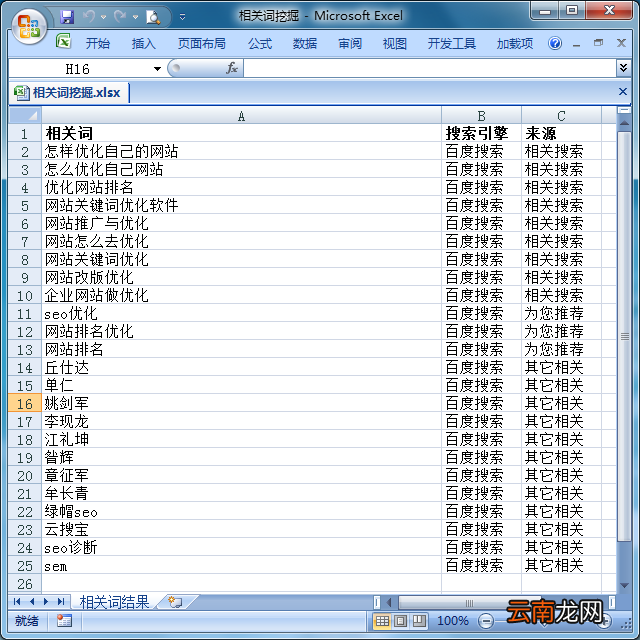
Task: Close the workbook with the ribbon X
Action: pos(621,43)
